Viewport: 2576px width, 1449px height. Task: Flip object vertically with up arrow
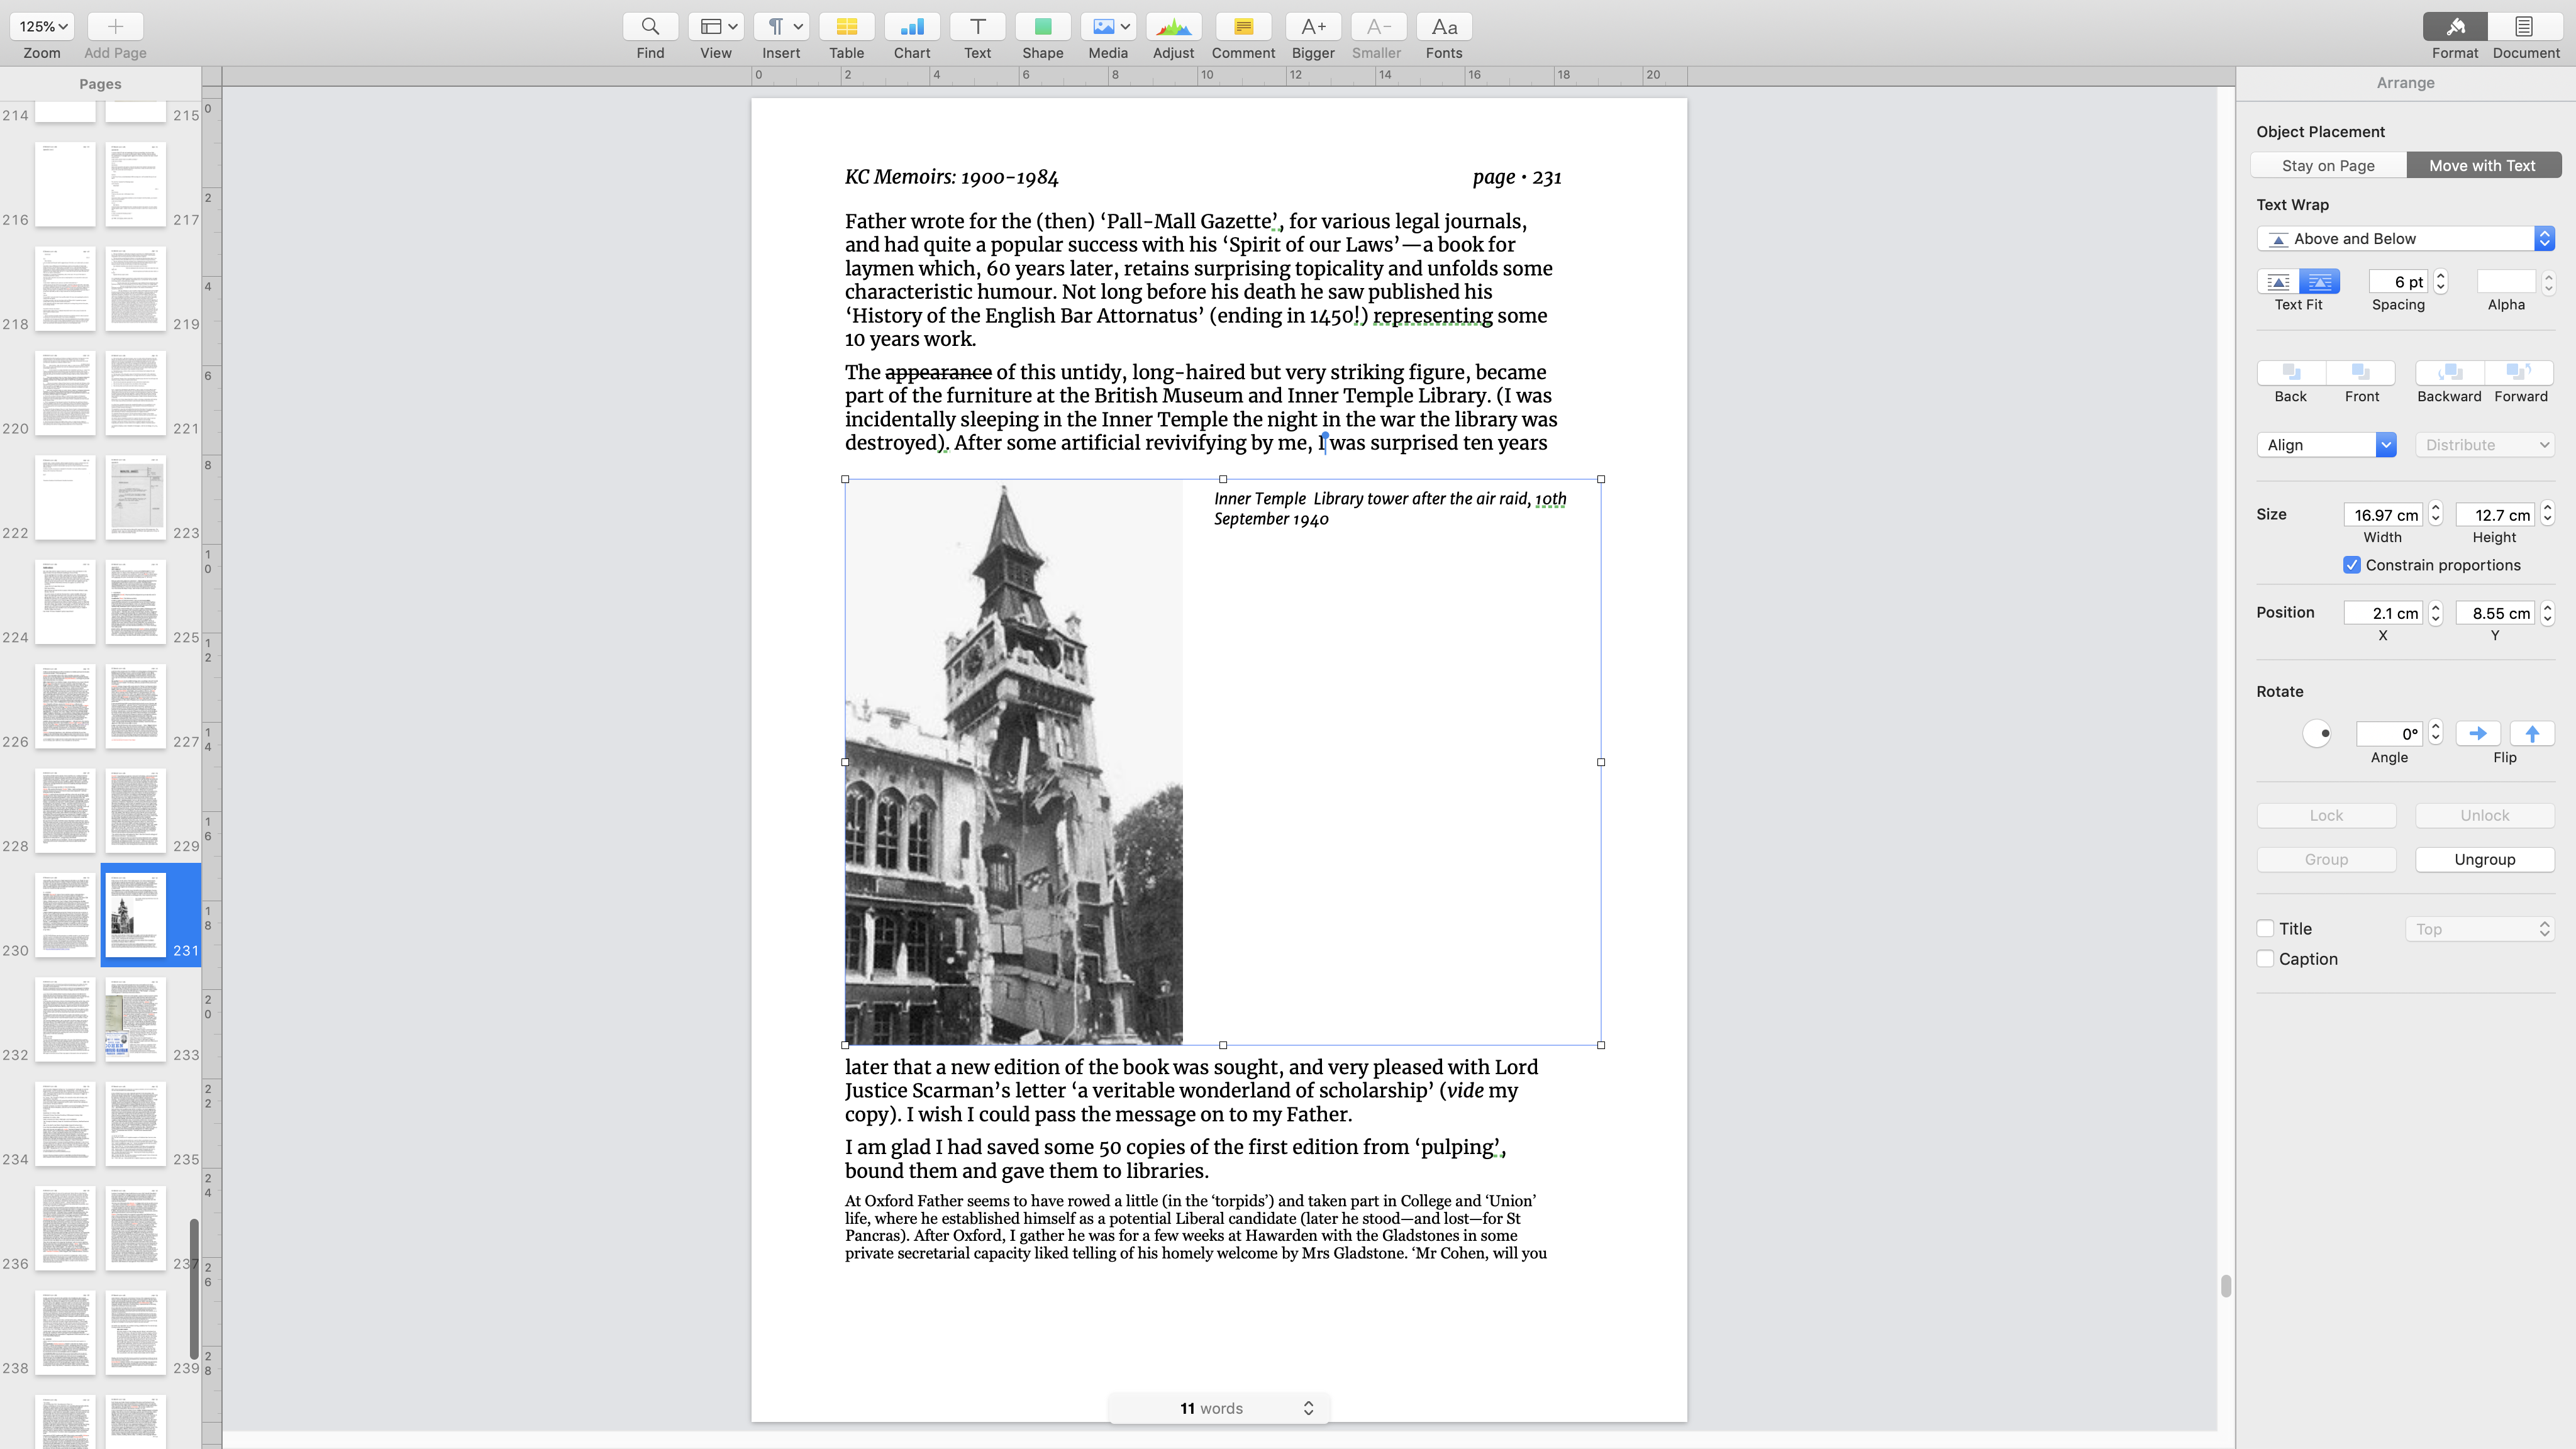2532,733
